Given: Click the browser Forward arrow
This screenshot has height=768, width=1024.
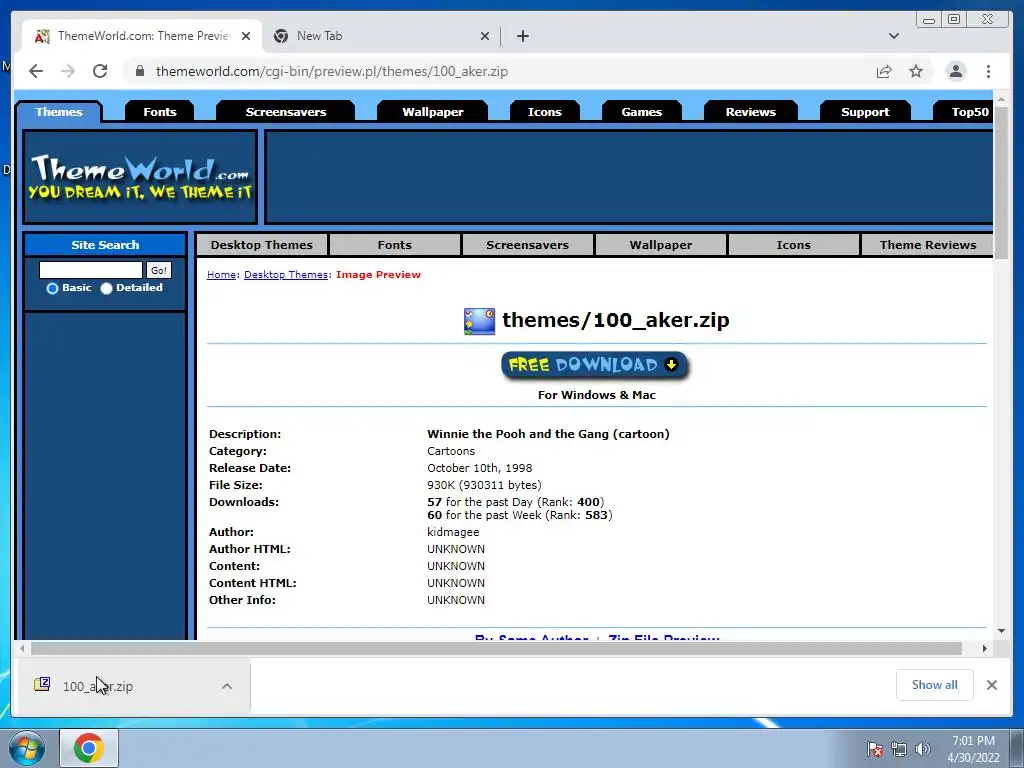Looking at the screenshot, I should coord(68,71).
